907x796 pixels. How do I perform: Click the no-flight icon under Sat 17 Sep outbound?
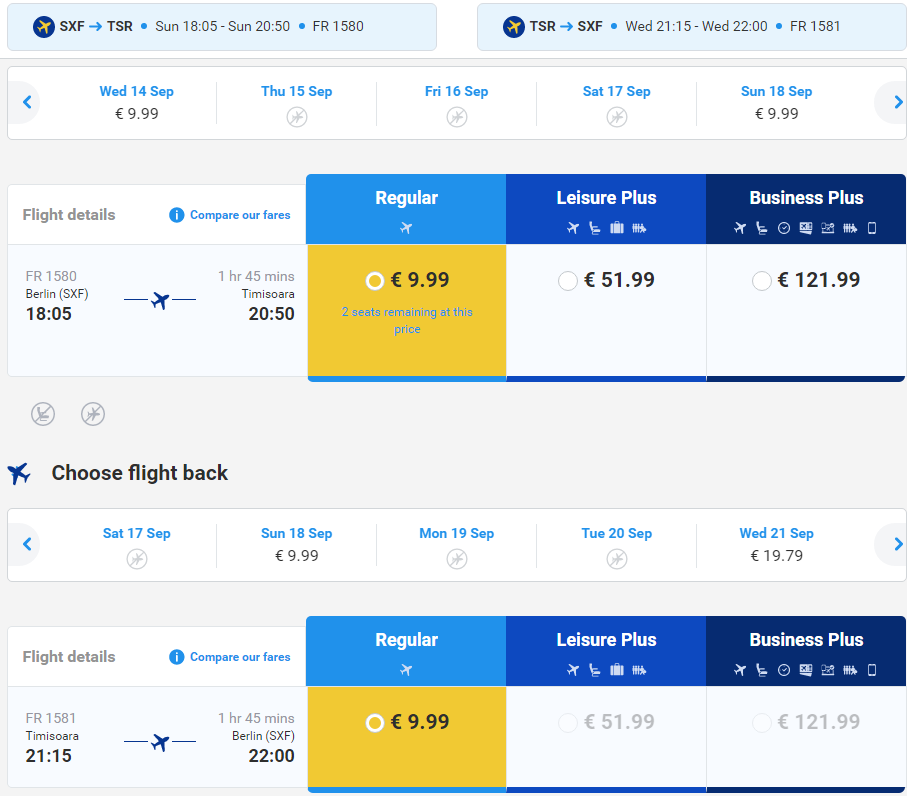(617, 117)
